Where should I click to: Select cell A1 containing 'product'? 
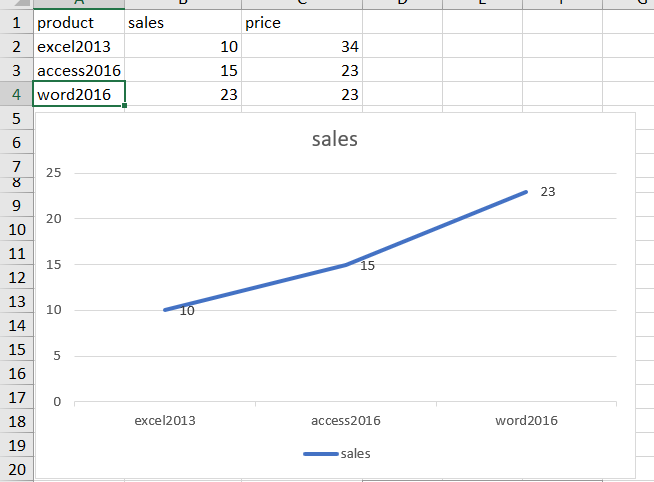[x=79, y=22]
